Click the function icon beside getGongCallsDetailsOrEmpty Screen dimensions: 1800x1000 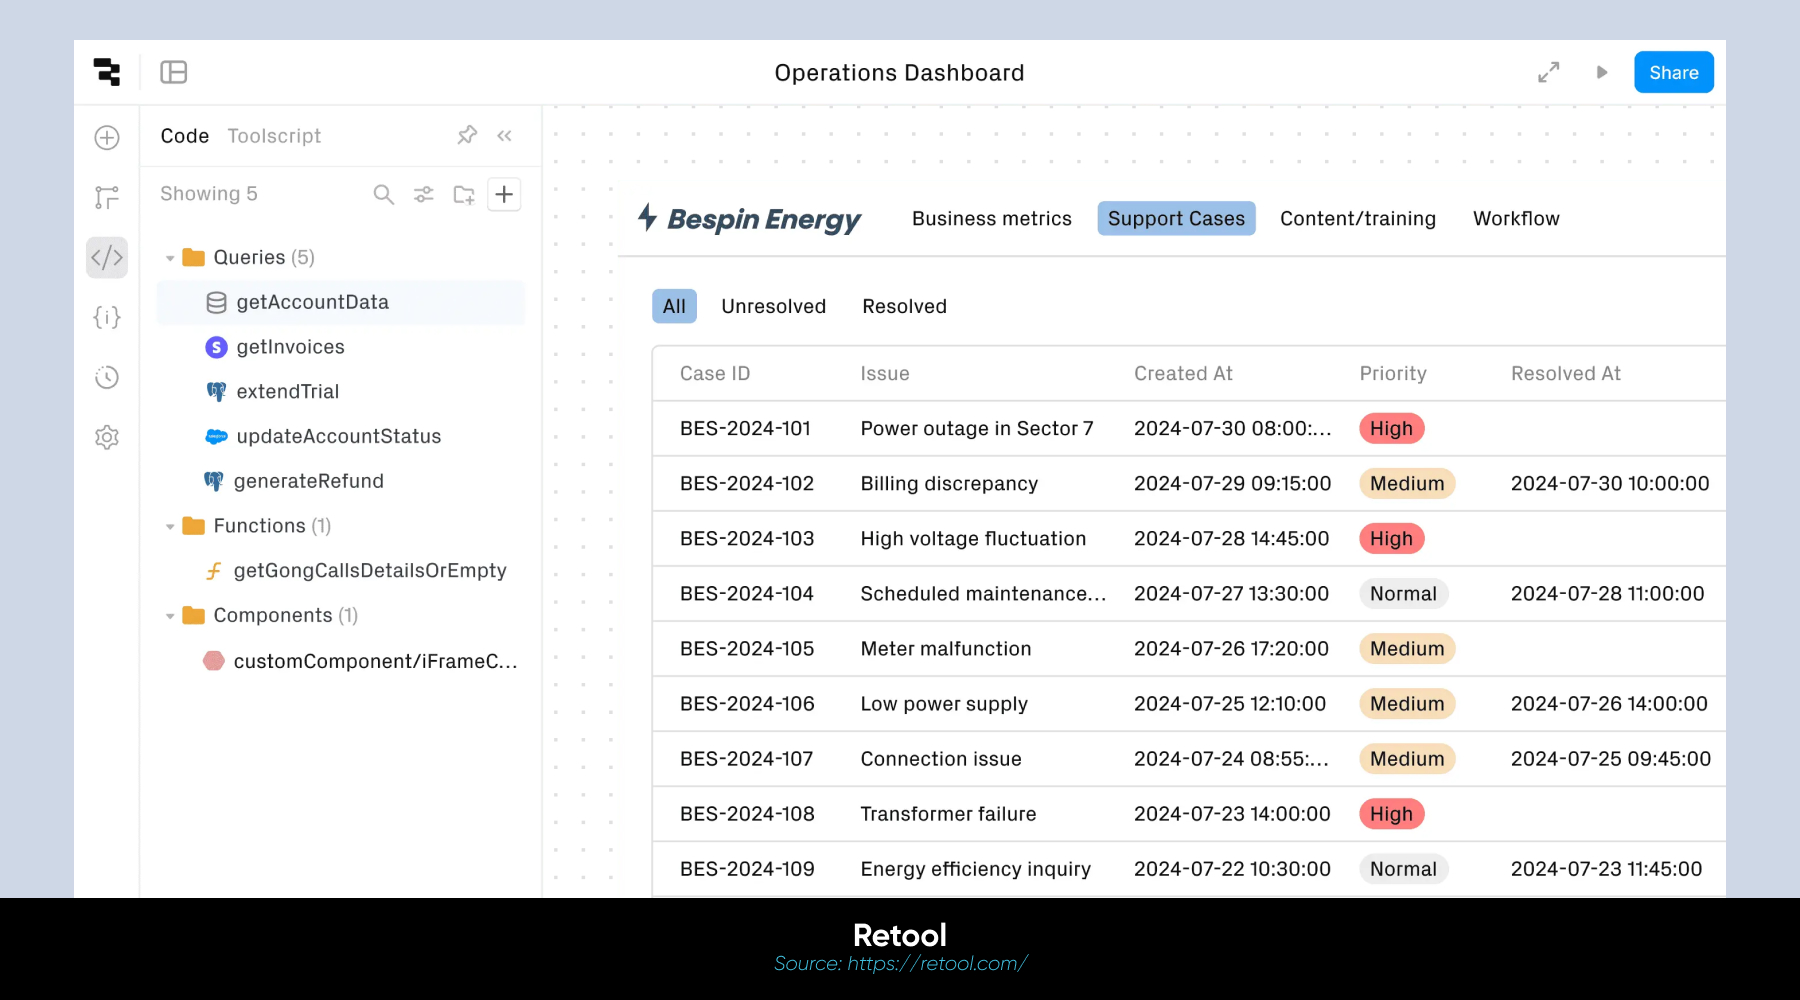tap(213, 571)
